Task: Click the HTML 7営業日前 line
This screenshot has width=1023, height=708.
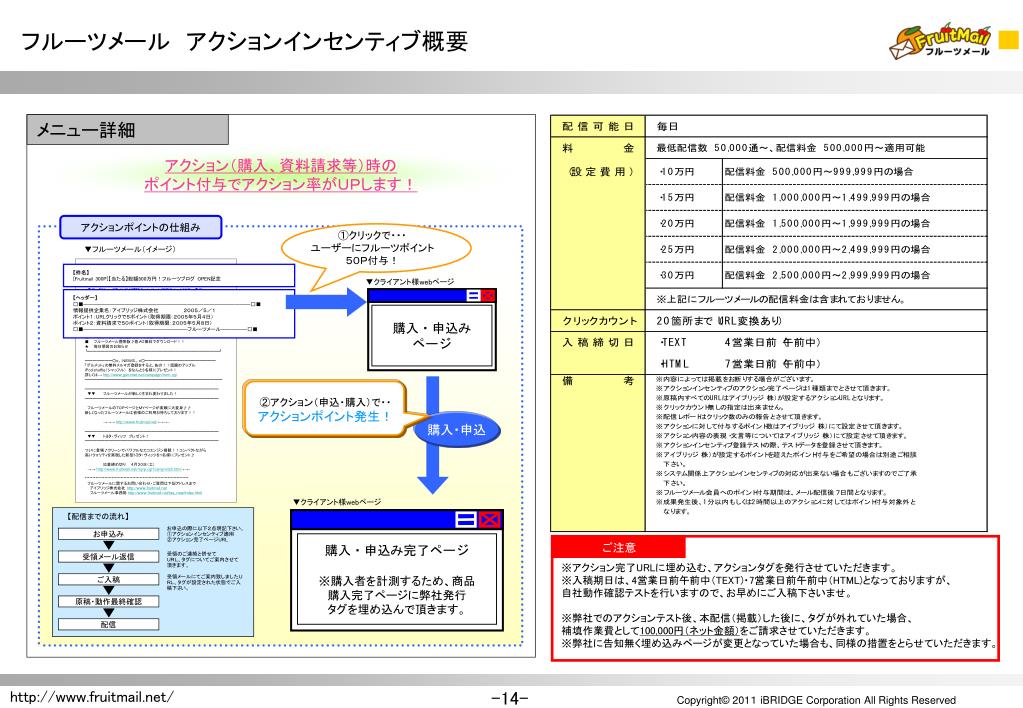Action: pyautogui.click(x=739, y=363)
